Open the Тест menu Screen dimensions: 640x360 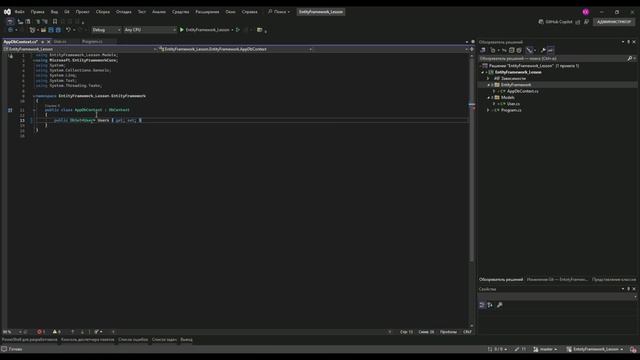click(x=141, y=12)
